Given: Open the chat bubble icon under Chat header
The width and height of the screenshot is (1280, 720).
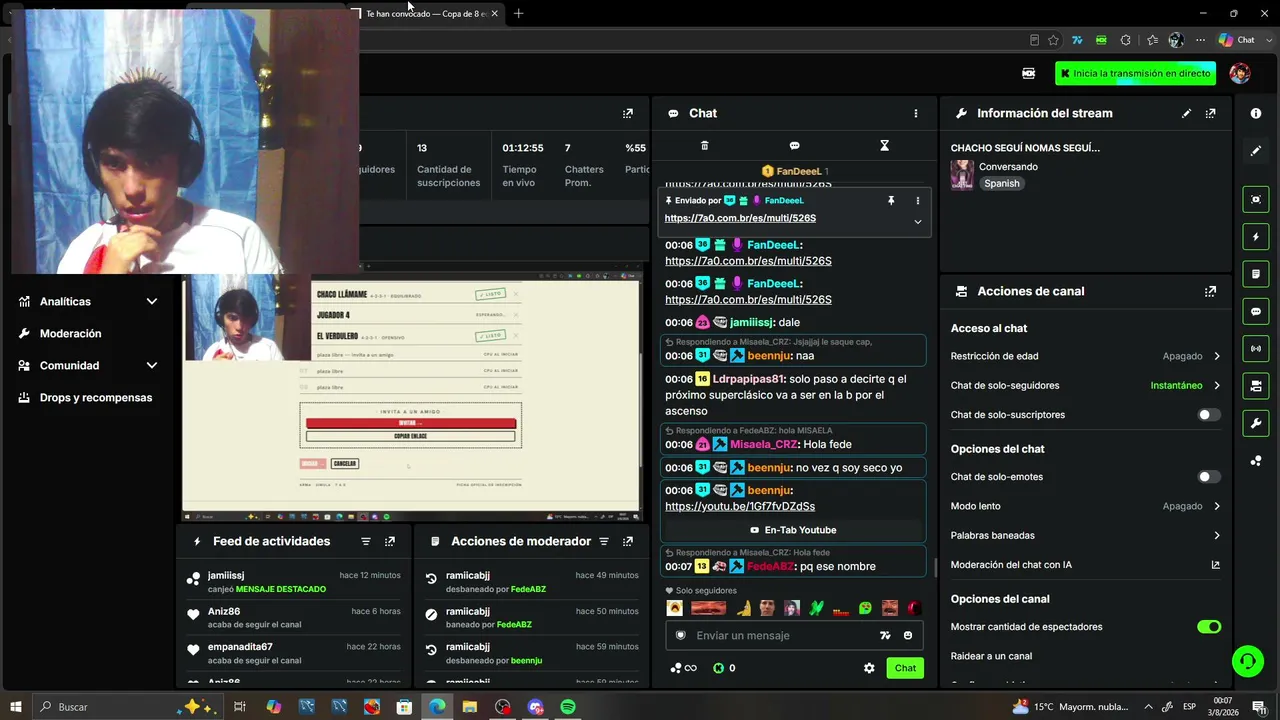Looking at the screenshot, I should 794,146.
